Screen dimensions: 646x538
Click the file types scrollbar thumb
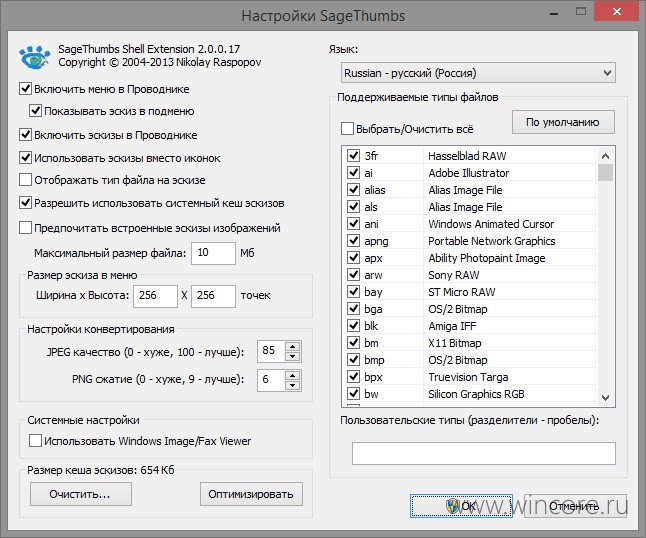(605, 172)
